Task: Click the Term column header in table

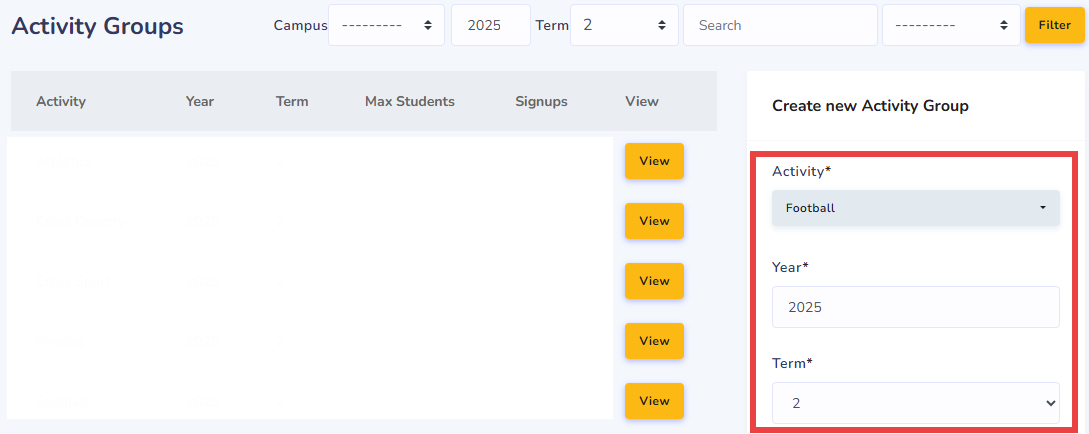Action: tap(292, 101)
